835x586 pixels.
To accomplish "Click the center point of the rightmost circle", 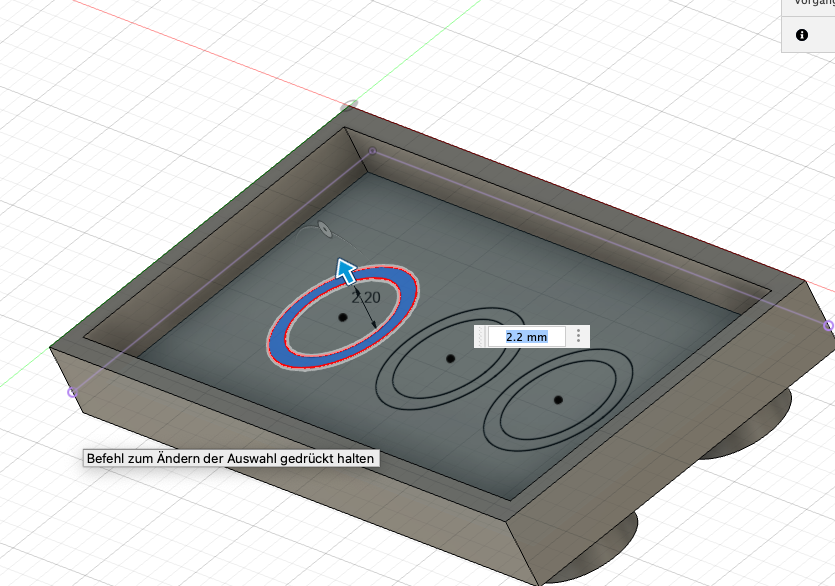I will 558,399.
